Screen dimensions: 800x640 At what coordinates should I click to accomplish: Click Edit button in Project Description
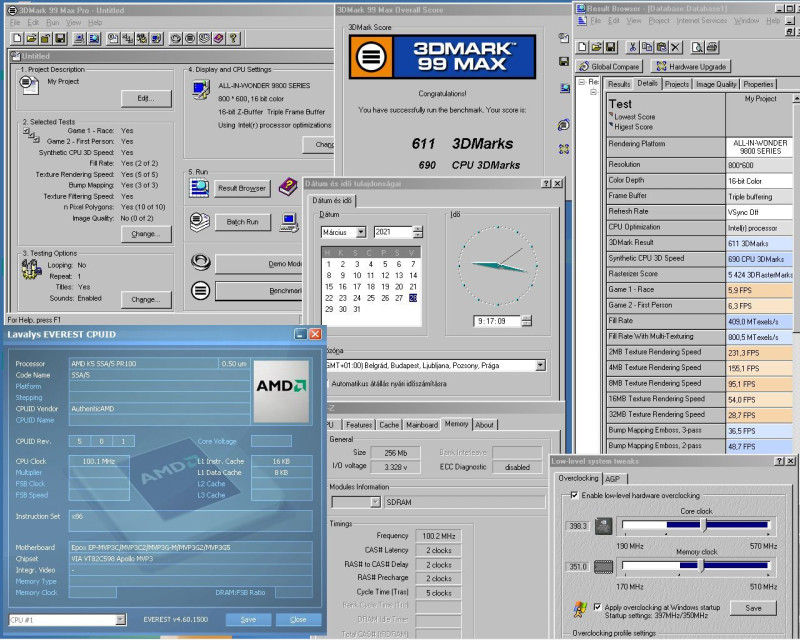coord(146,99)
